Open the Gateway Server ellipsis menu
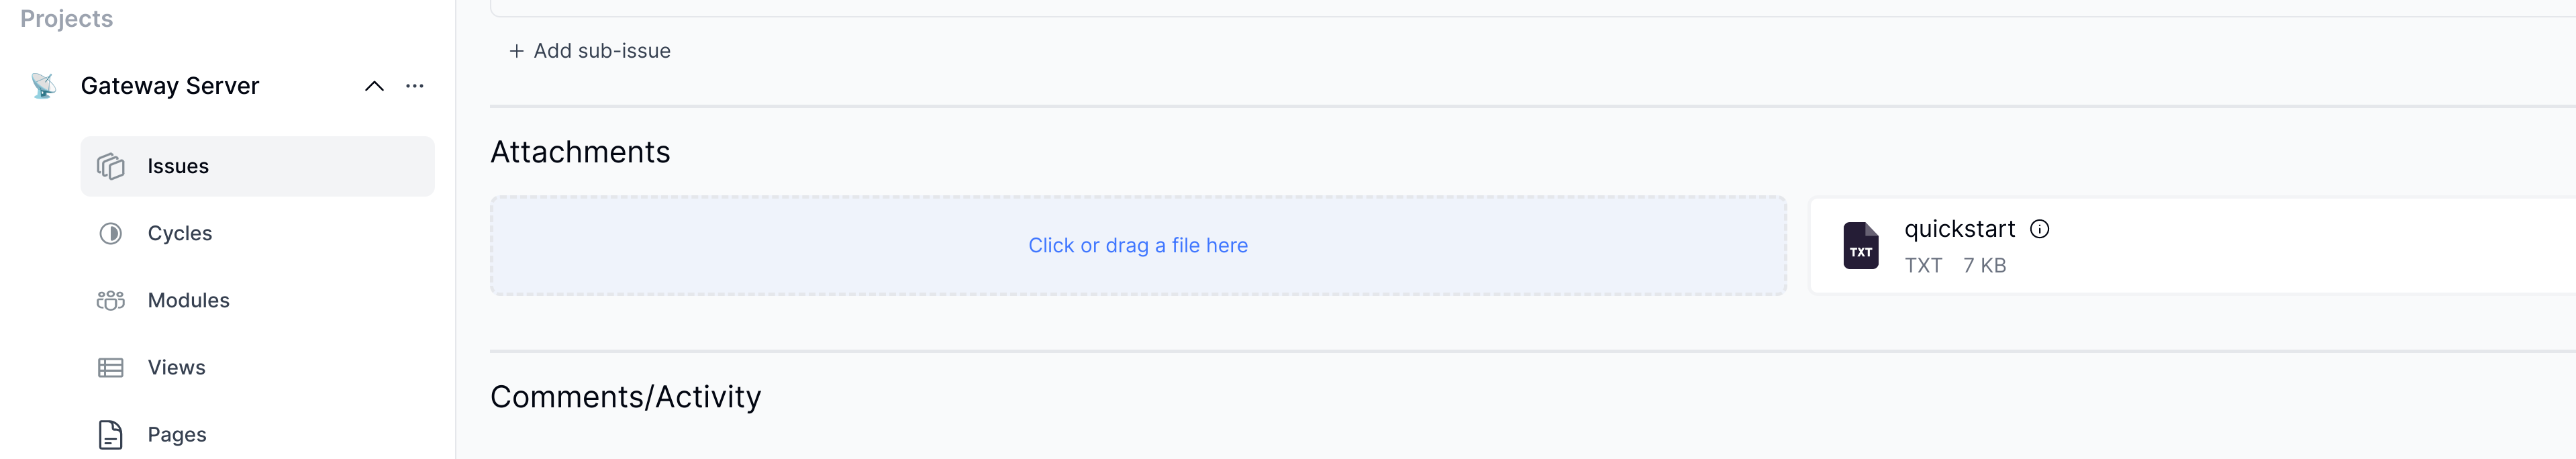2576x459 pixels. [415, 85]
